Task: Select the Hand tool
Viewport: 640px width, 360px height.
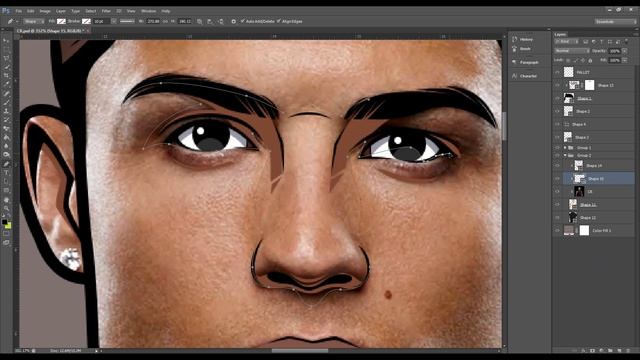Action: pos(6,200)
